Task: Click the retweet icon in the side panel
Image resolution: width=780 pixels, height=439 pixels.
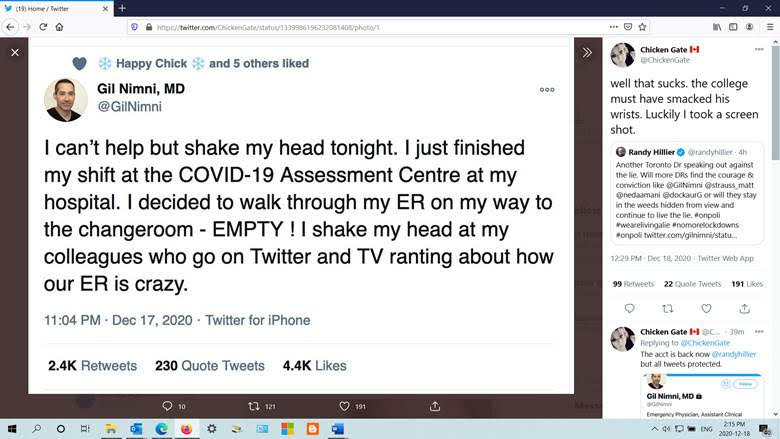Action: 668,308
